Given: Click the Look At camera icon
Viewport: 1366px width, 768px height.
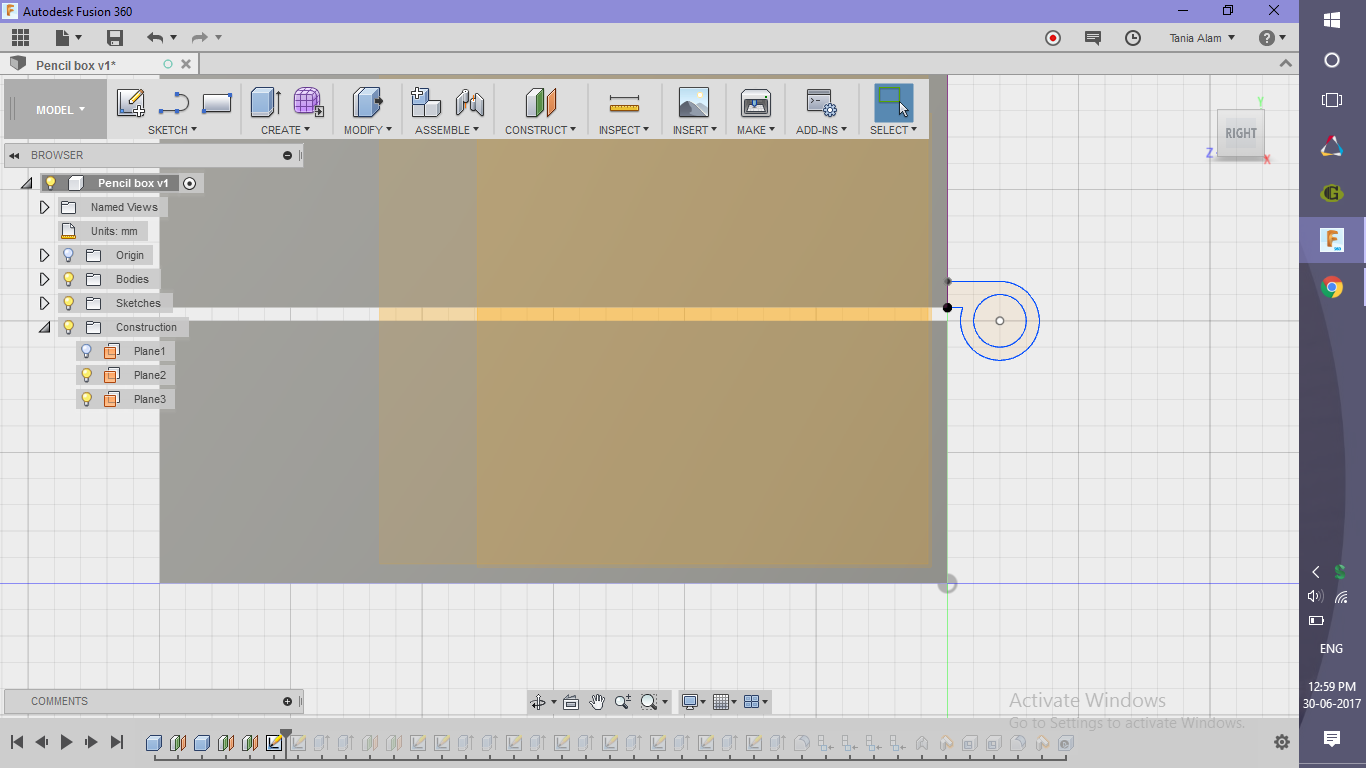Looking at the screenshot, I should tap(571, 702).
